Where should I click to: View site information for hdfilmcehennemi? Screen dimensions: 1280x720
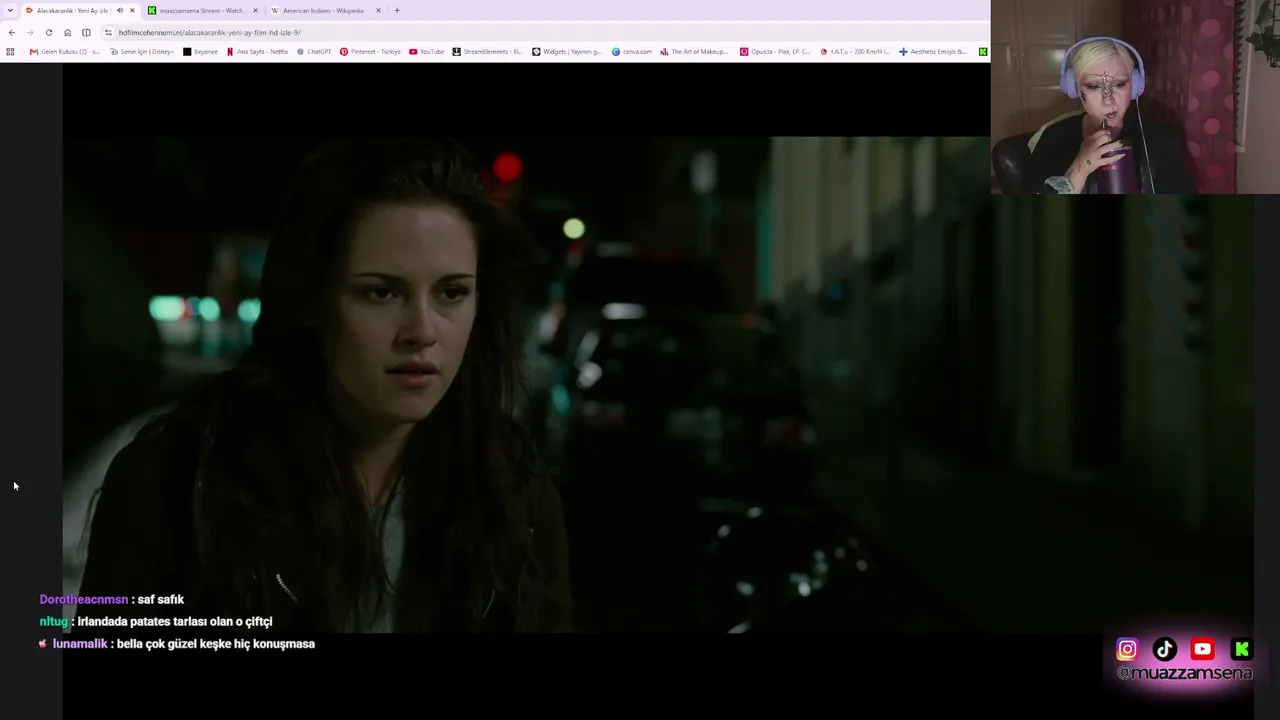point(108,32)
